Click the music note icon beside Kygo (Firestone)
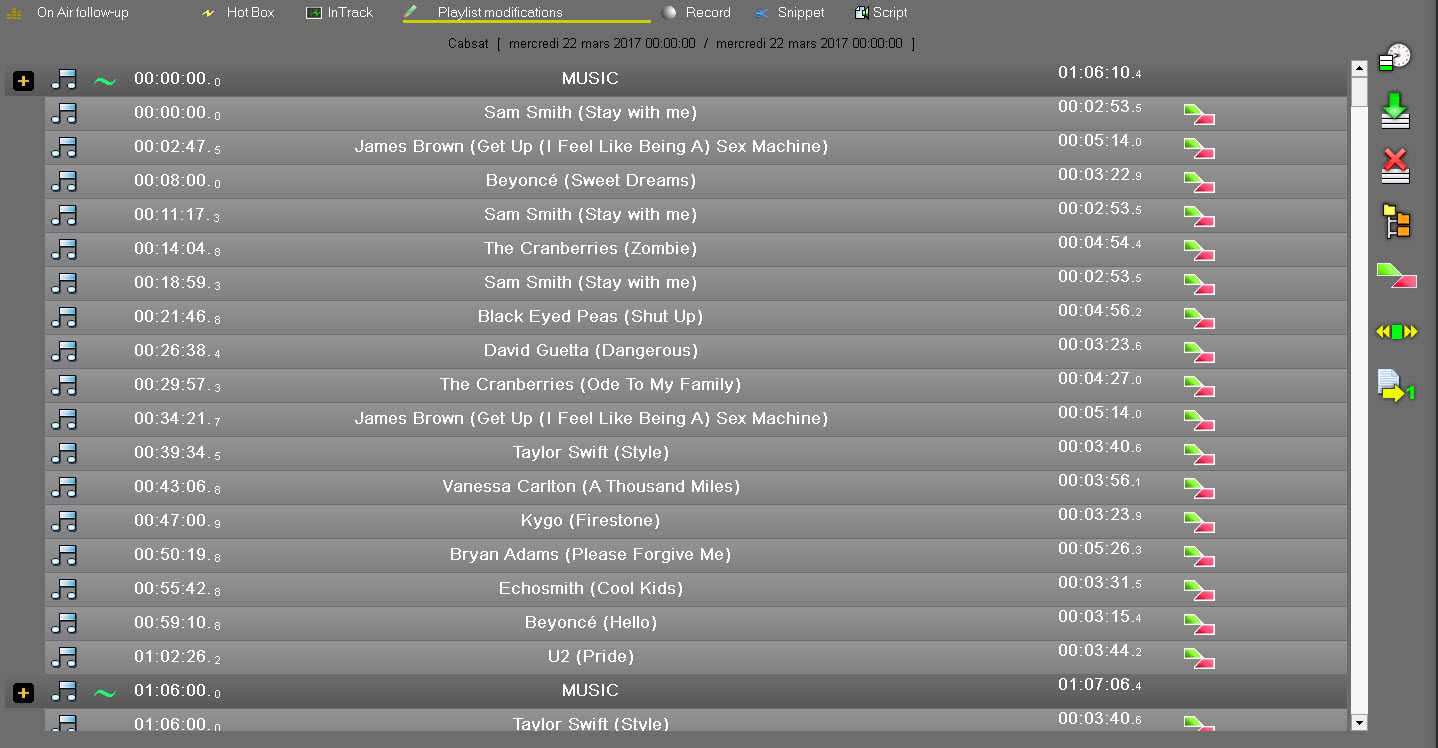 [x=64, y=521]
